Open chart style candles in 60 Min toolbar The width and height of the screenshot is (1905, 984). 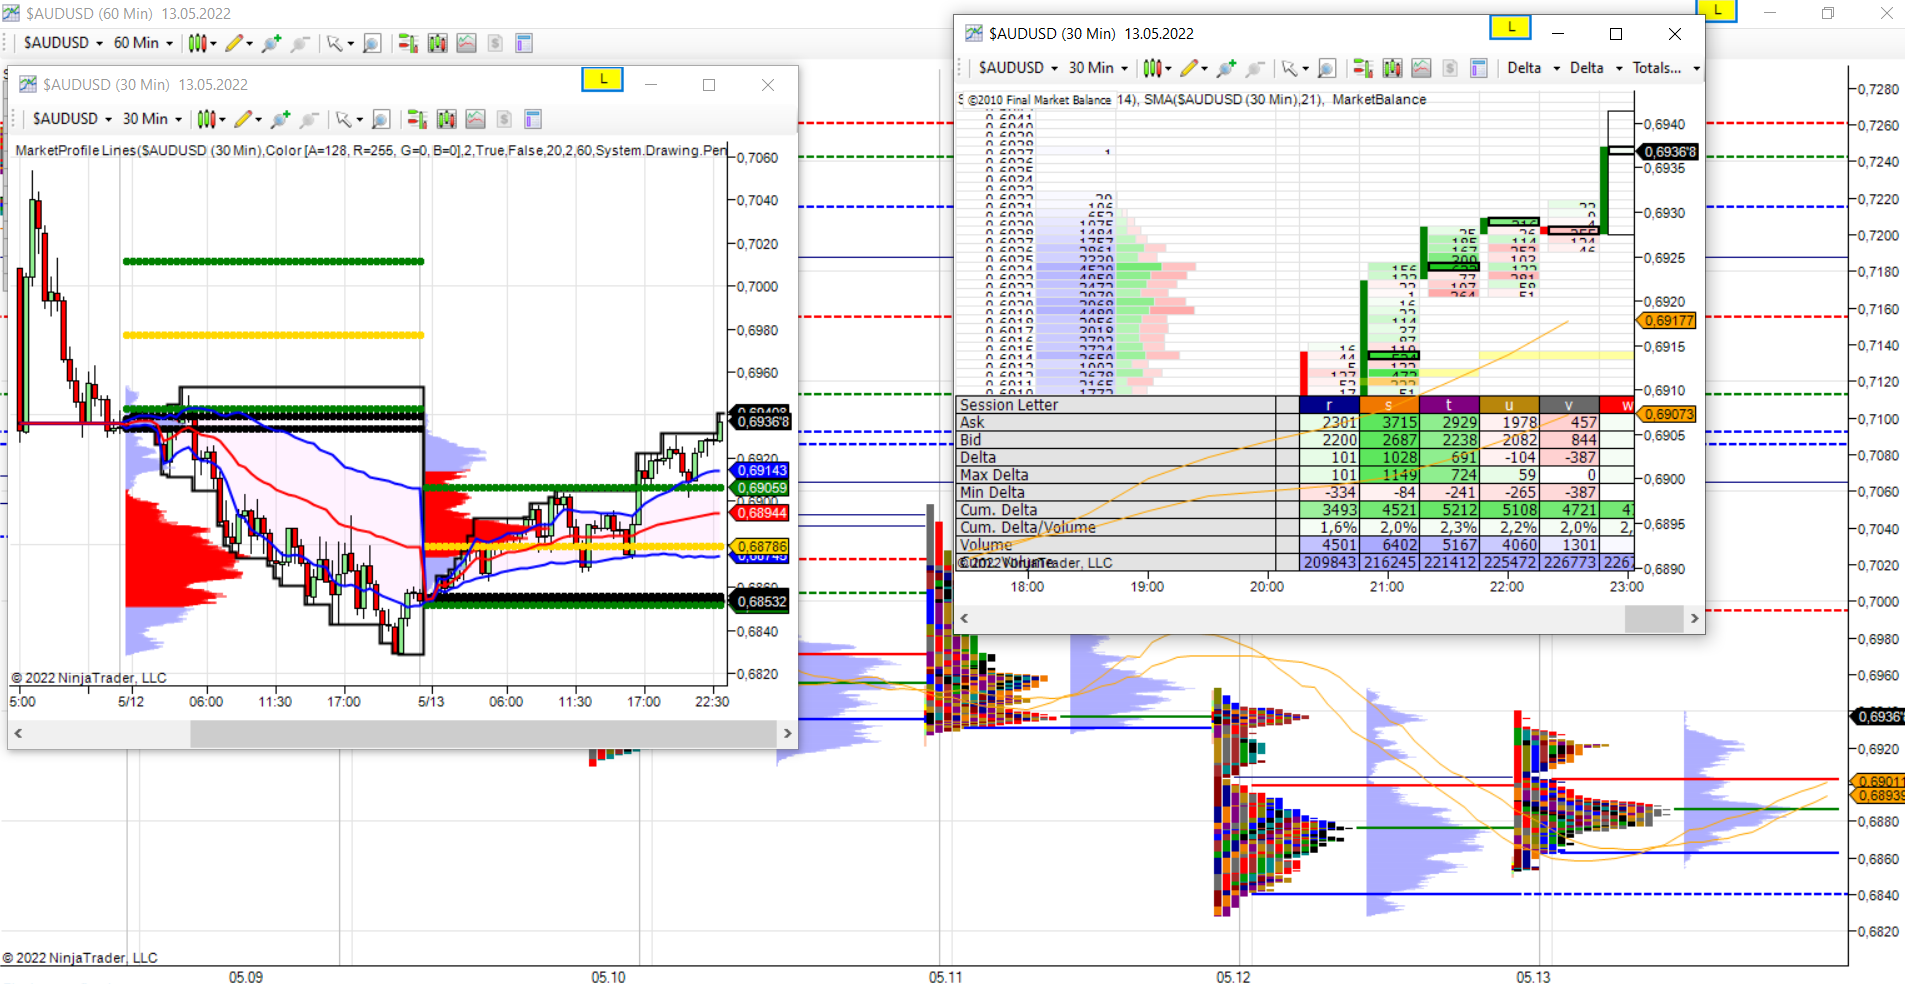(x=197, y=43)
